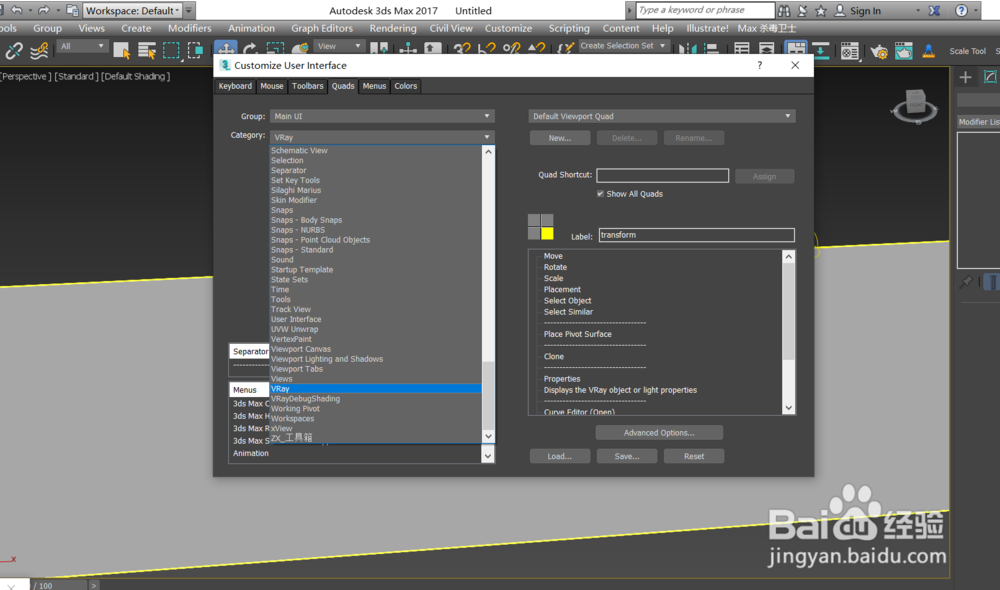This screenshot has width=1000, height=590.
Task: Open the Group dropdown showing Main UI
Action: click(382, 116)
